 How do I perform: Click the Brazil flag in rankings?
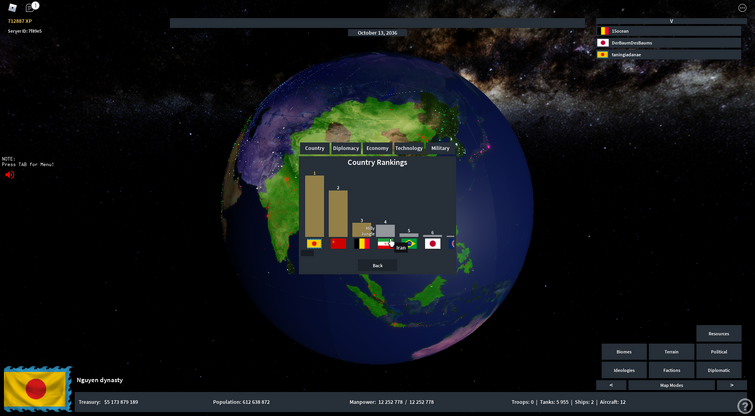(x=410, y=244)
